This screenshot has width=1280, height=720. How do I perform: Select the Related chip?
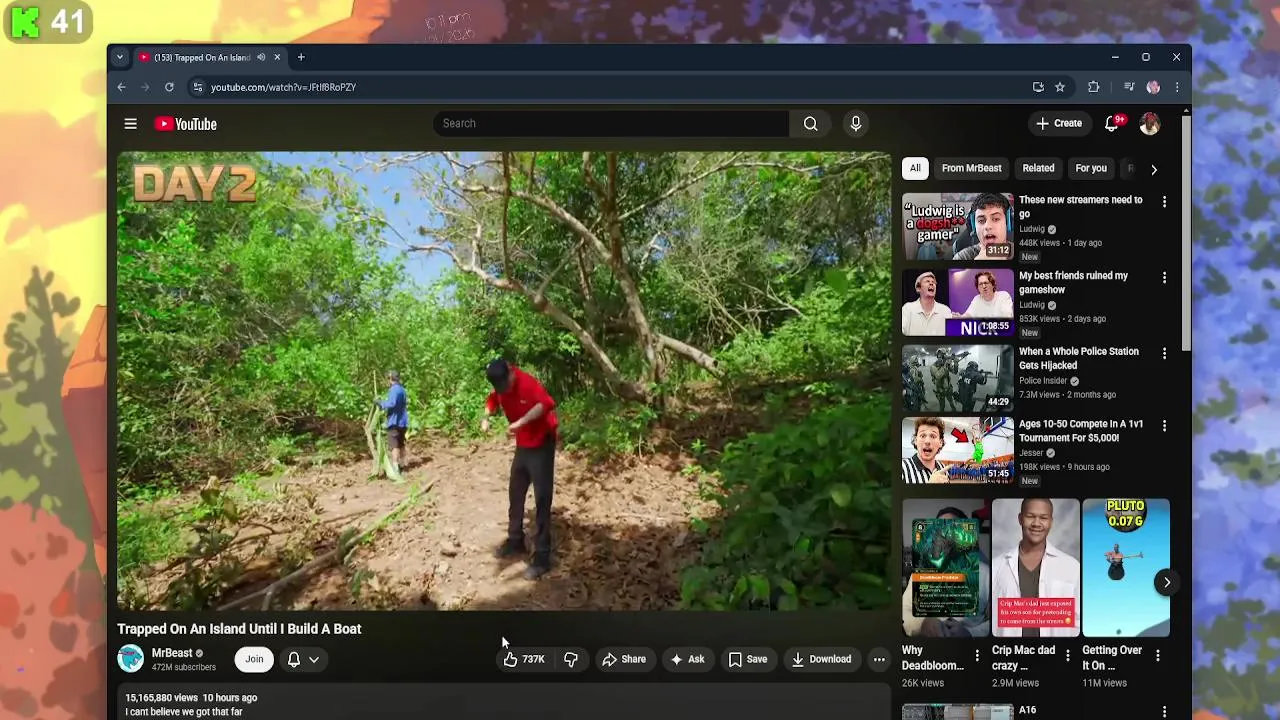coord(1038,168)
